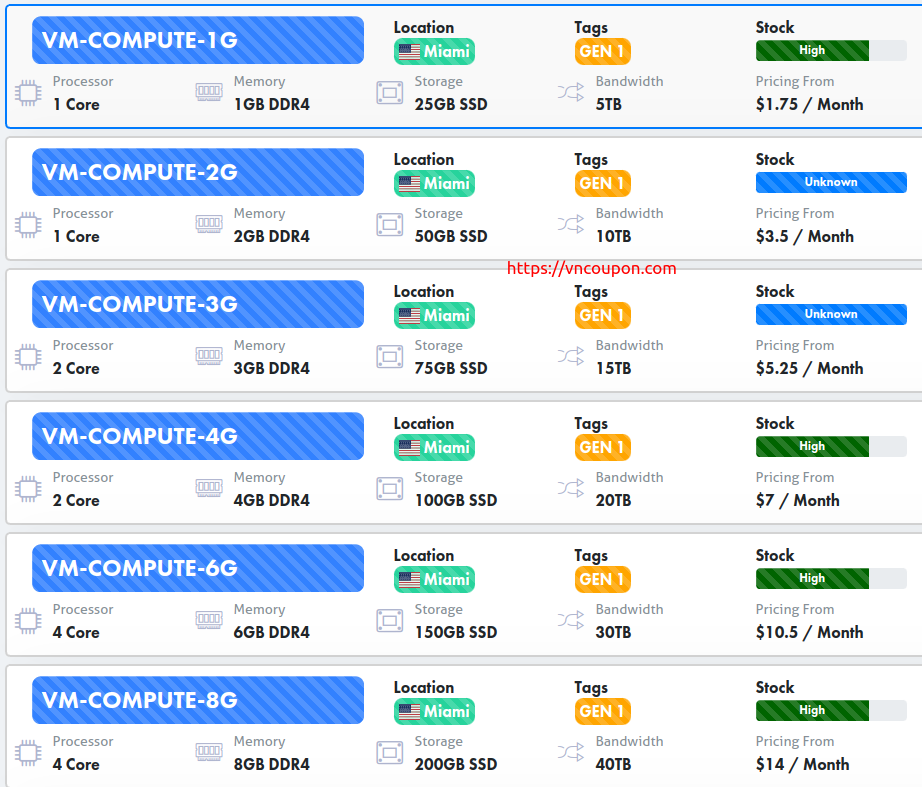This screenshot has height=787, width=922.
Task: Click the memory RAM icon in VM-COMPUTE-1G row
Action: pos(209,91)
